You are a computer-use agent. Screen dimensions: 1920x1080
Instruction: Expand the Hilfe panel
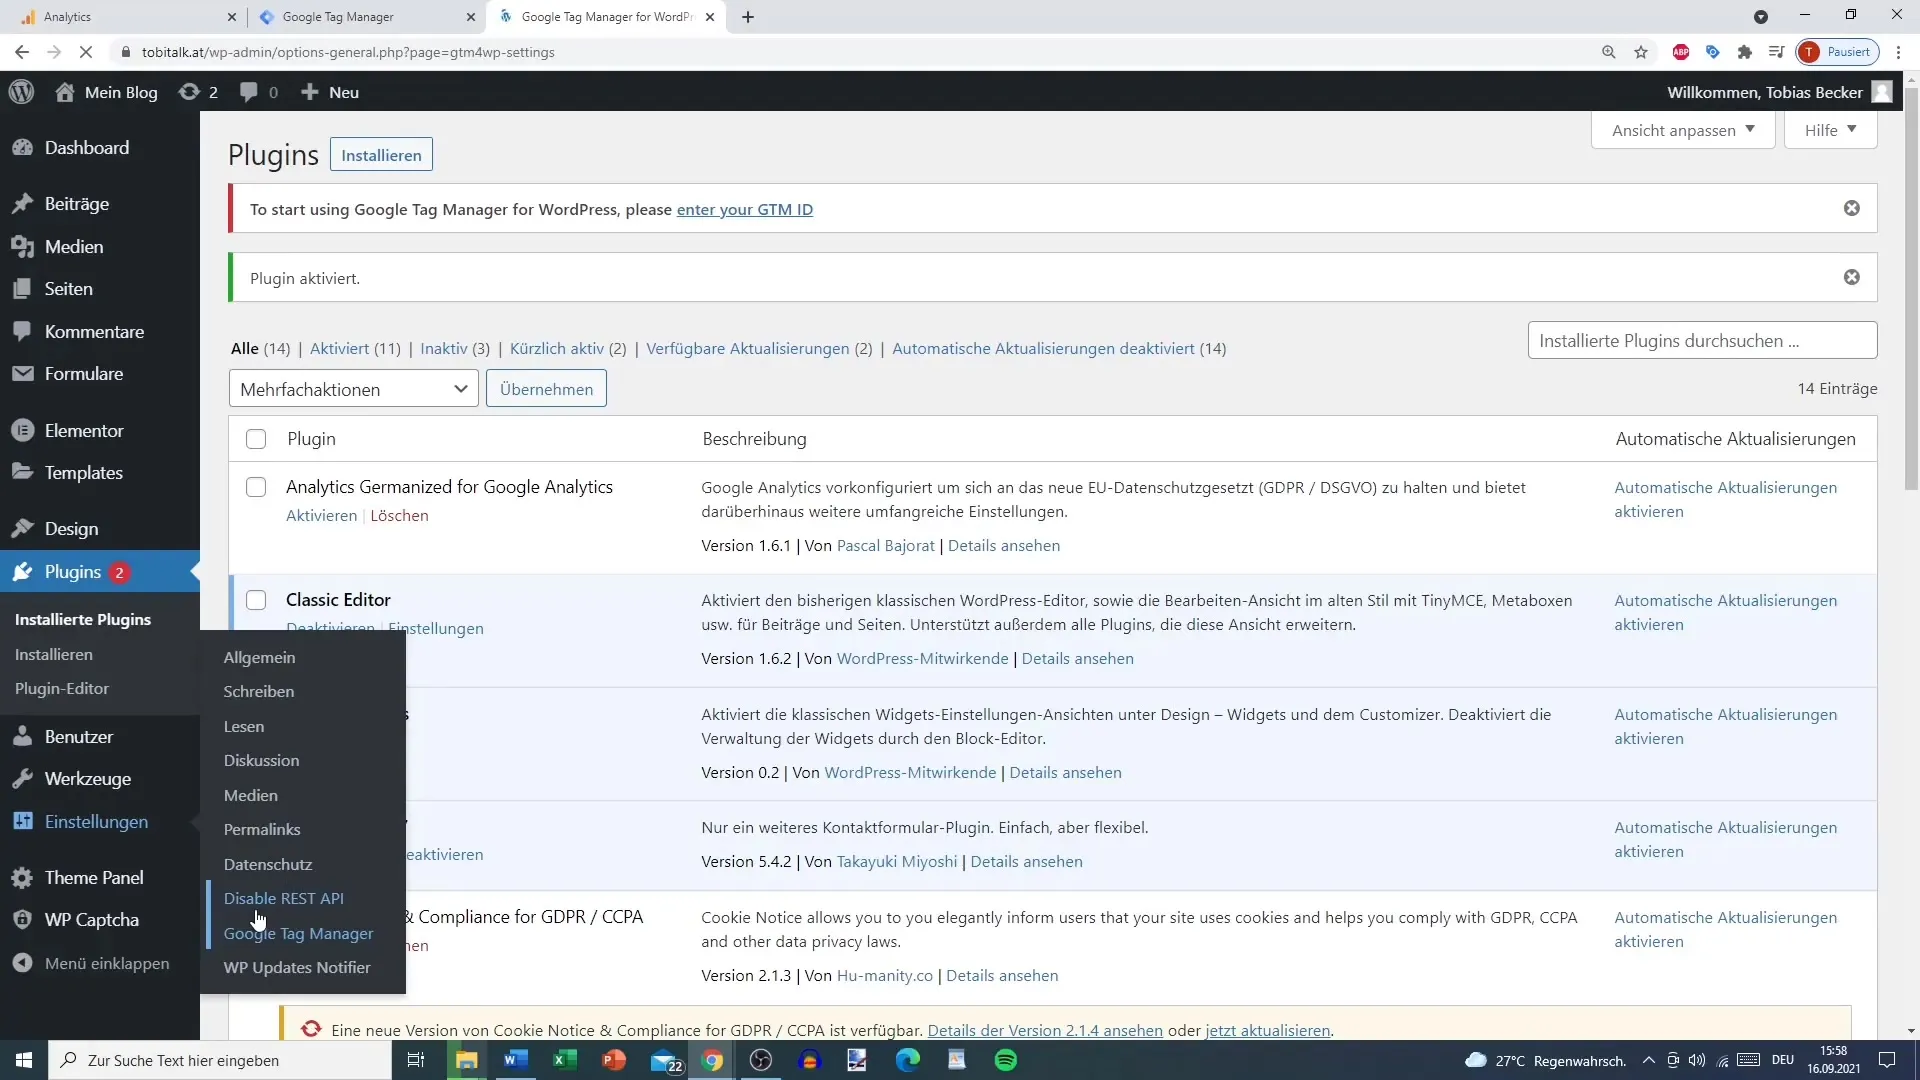[1830, 130]
